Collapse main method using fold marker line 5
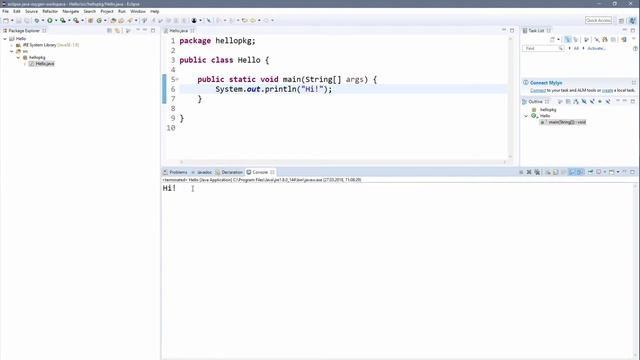640x360 pixels. pos(178,79)
